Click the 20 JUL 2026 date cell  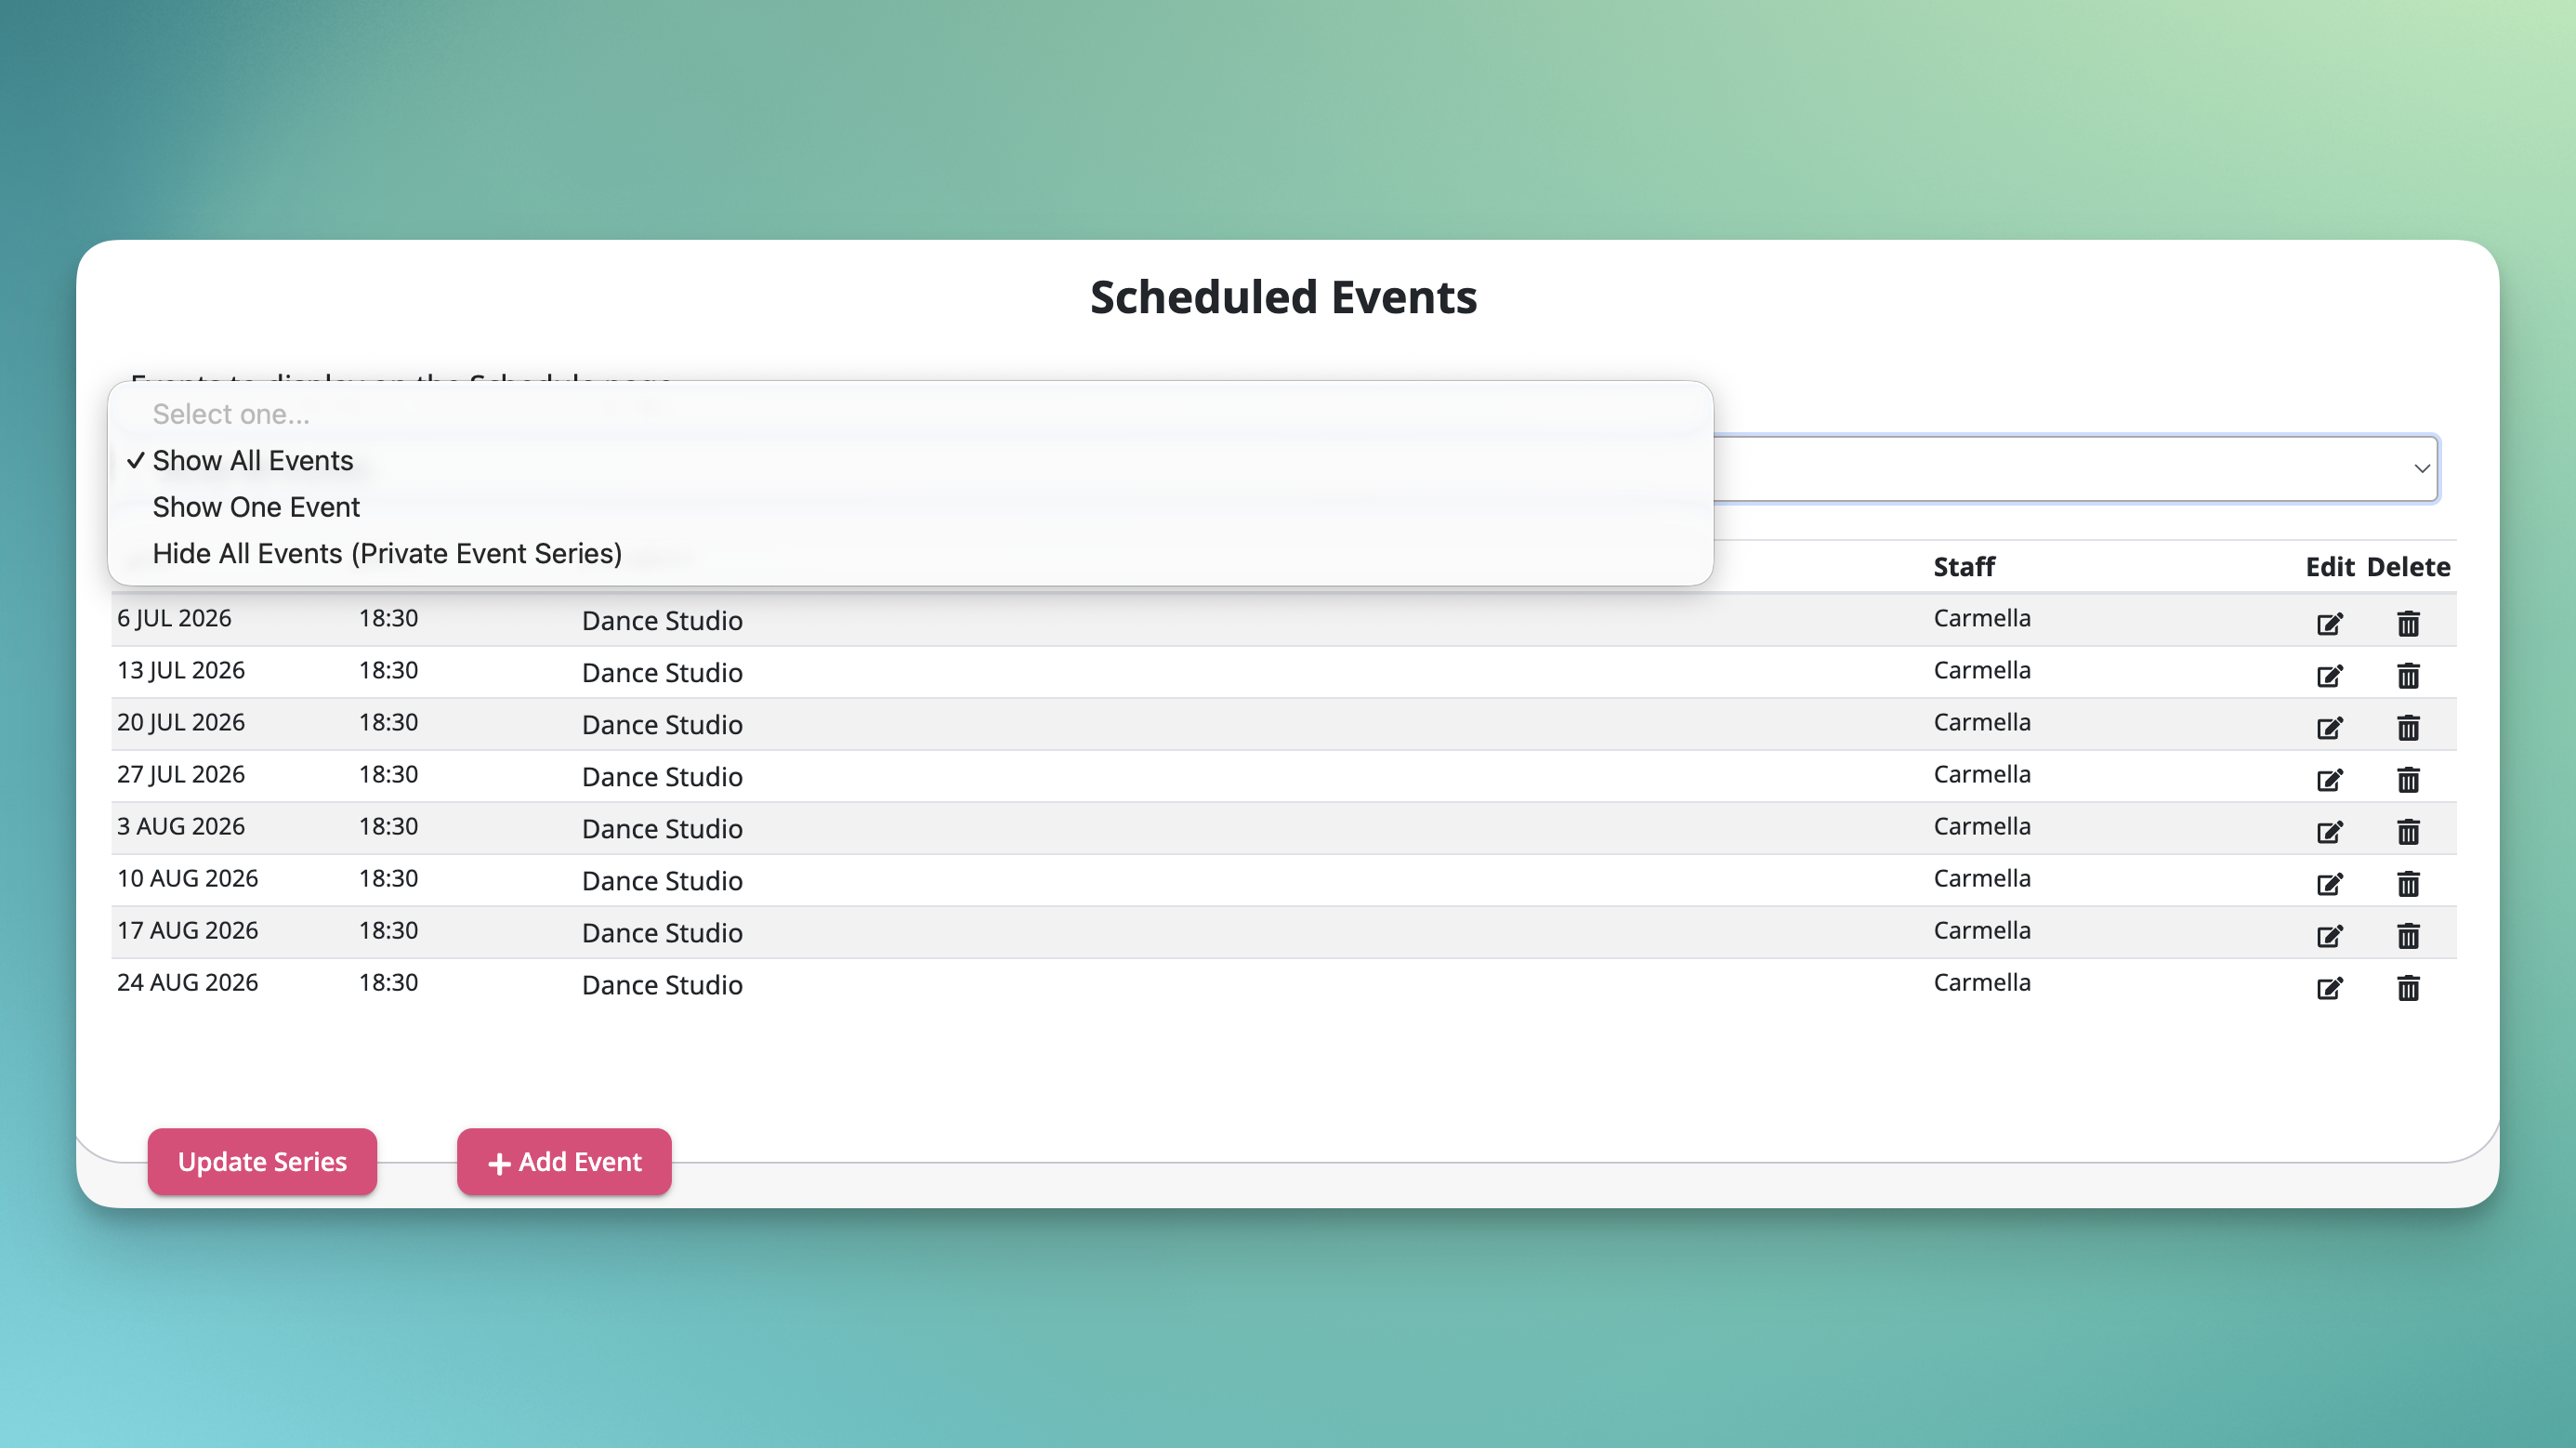pos(181,722)
